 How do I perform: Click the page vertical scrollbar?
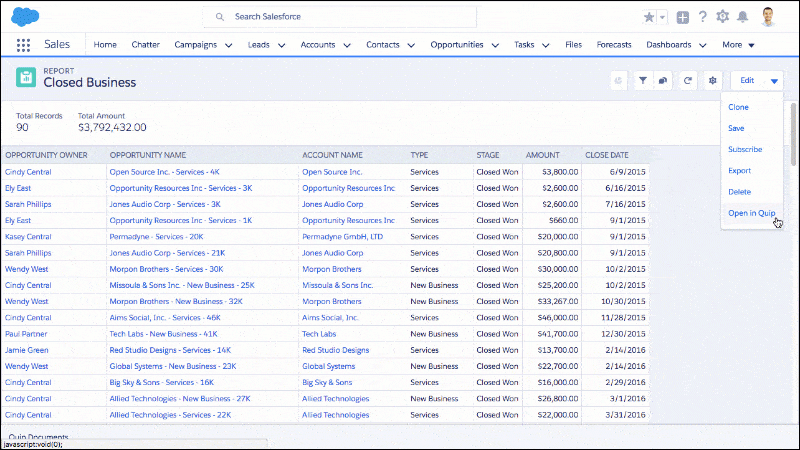click(793, 134)
